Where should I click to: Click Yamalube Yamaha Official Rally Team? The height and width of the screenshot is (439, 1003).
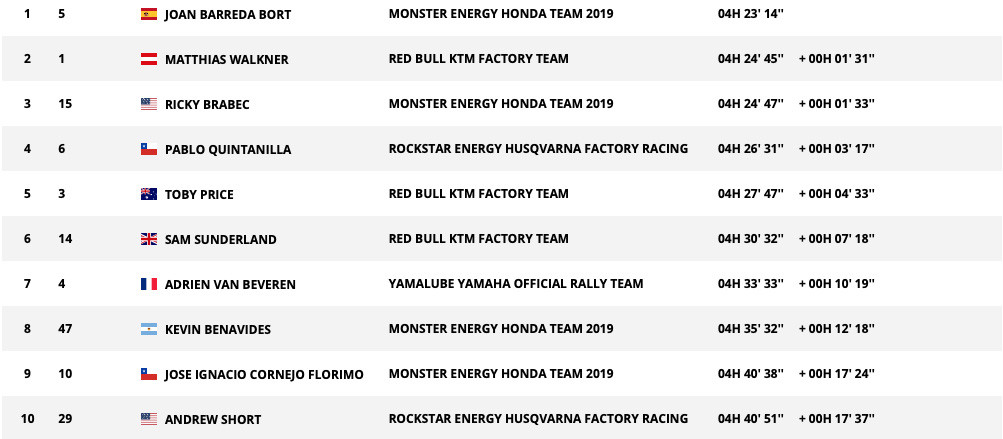(x=516, y=283)
